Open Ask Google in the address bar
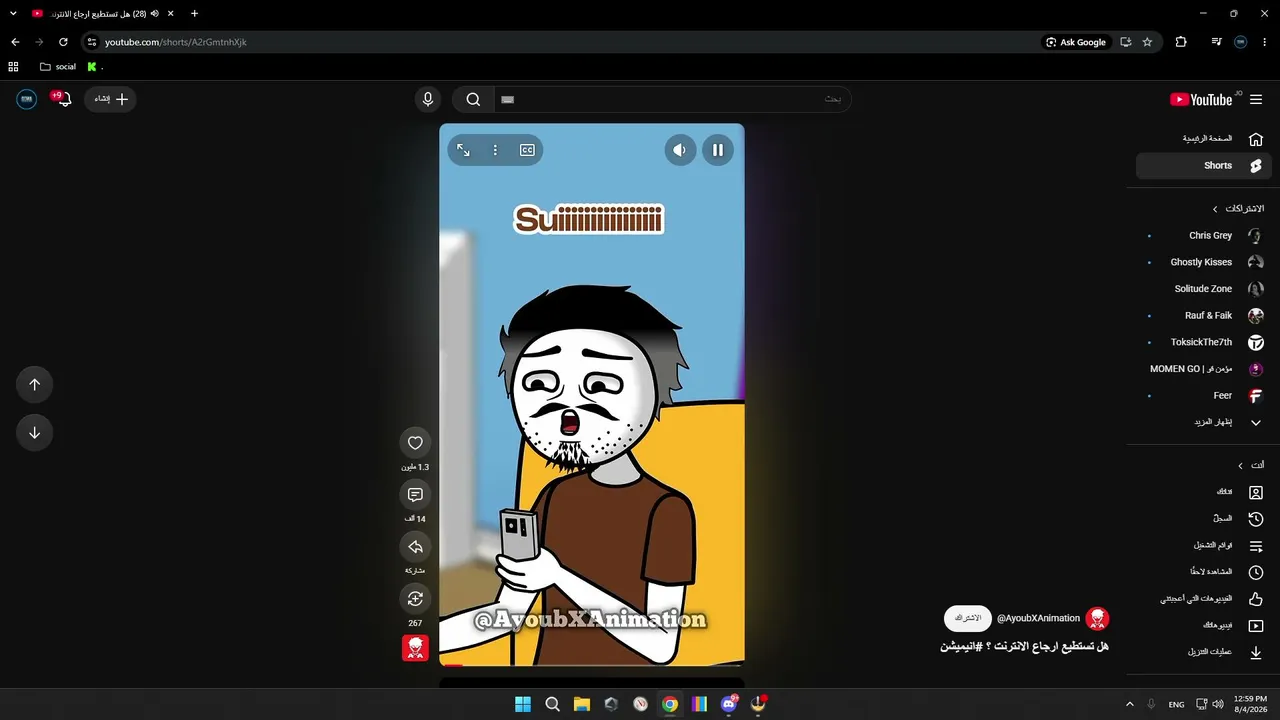The image size is (1280, 720). 1076,42
